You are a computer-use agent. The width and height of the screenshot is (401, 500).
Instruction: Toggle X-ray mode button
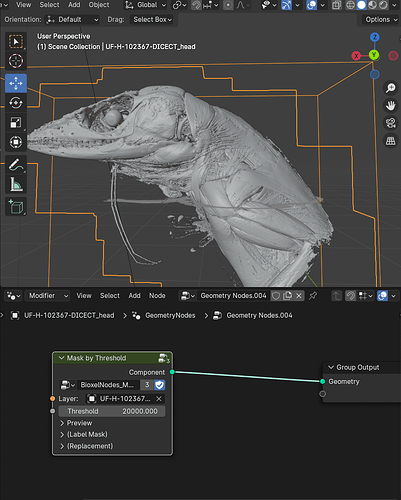pyautogui.click(x=337, y=5)
